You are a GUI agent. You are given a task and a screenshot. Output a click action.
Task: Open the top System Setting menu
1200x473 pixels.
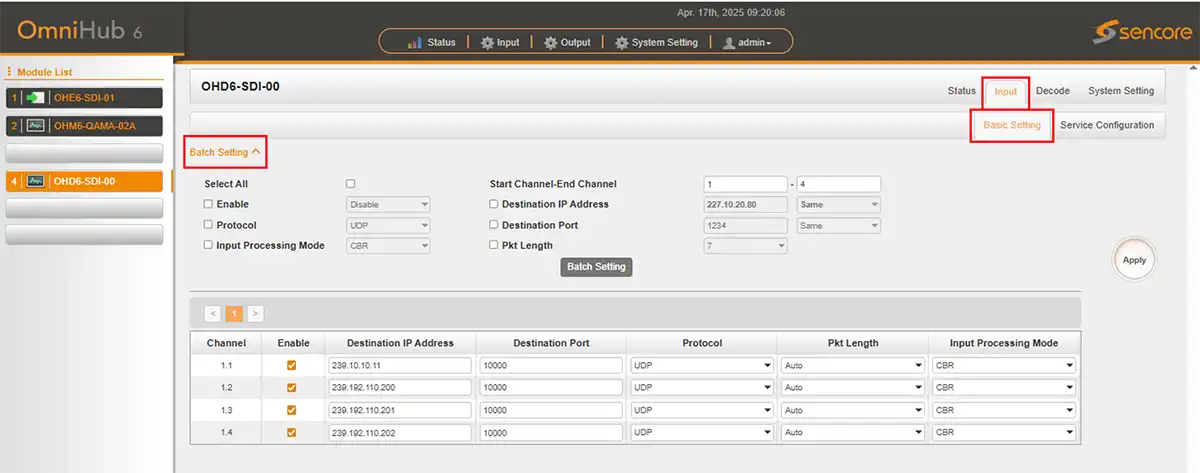pyautogui.click(x=657, y=42)
